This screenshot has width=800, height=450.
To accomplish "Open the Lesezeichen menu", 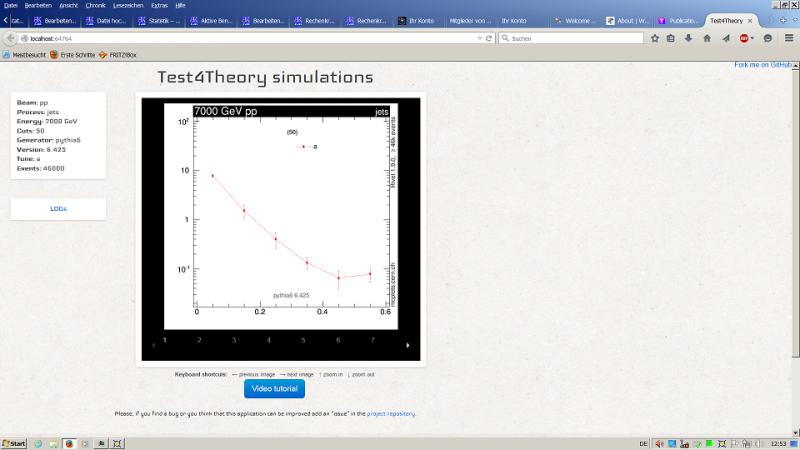I will [x=128, y=5].
